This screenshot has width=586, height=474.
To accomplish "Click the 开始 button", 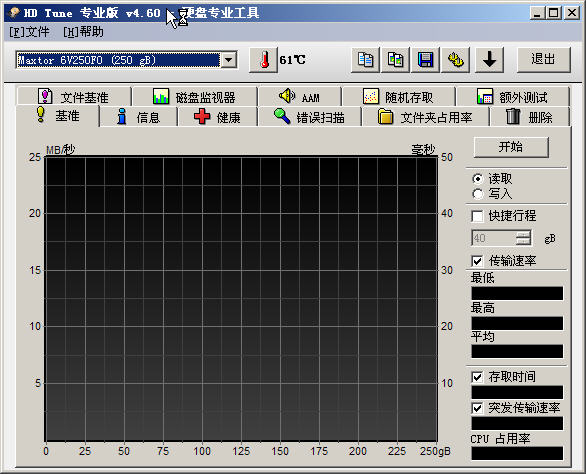I will [x=511, y=147].
